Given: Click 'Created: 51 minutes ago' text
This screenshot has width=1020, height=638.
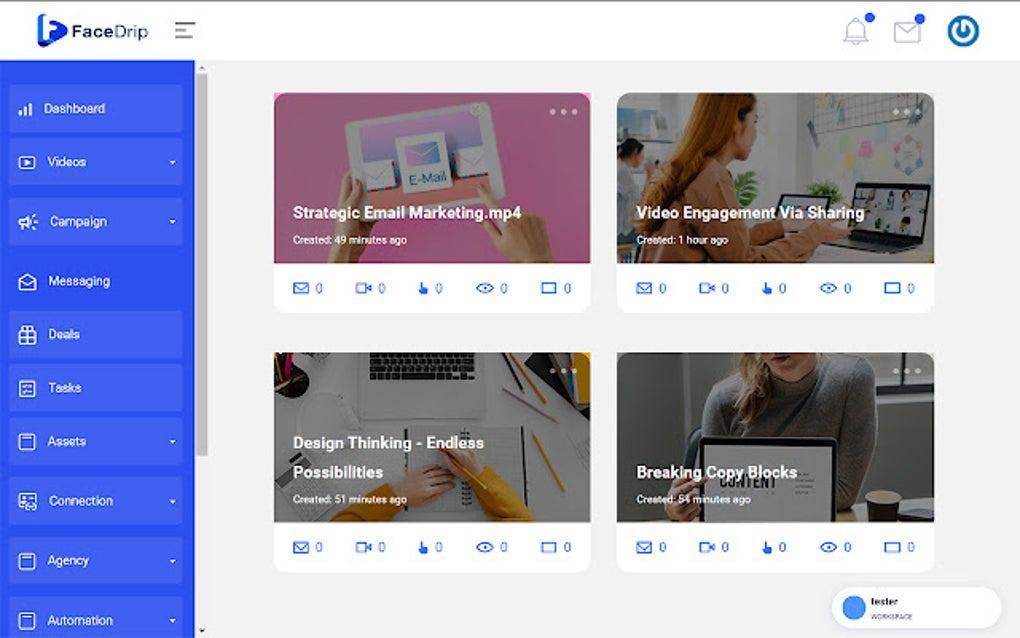Looking at the screenshot, I should (x=350, y=499).
